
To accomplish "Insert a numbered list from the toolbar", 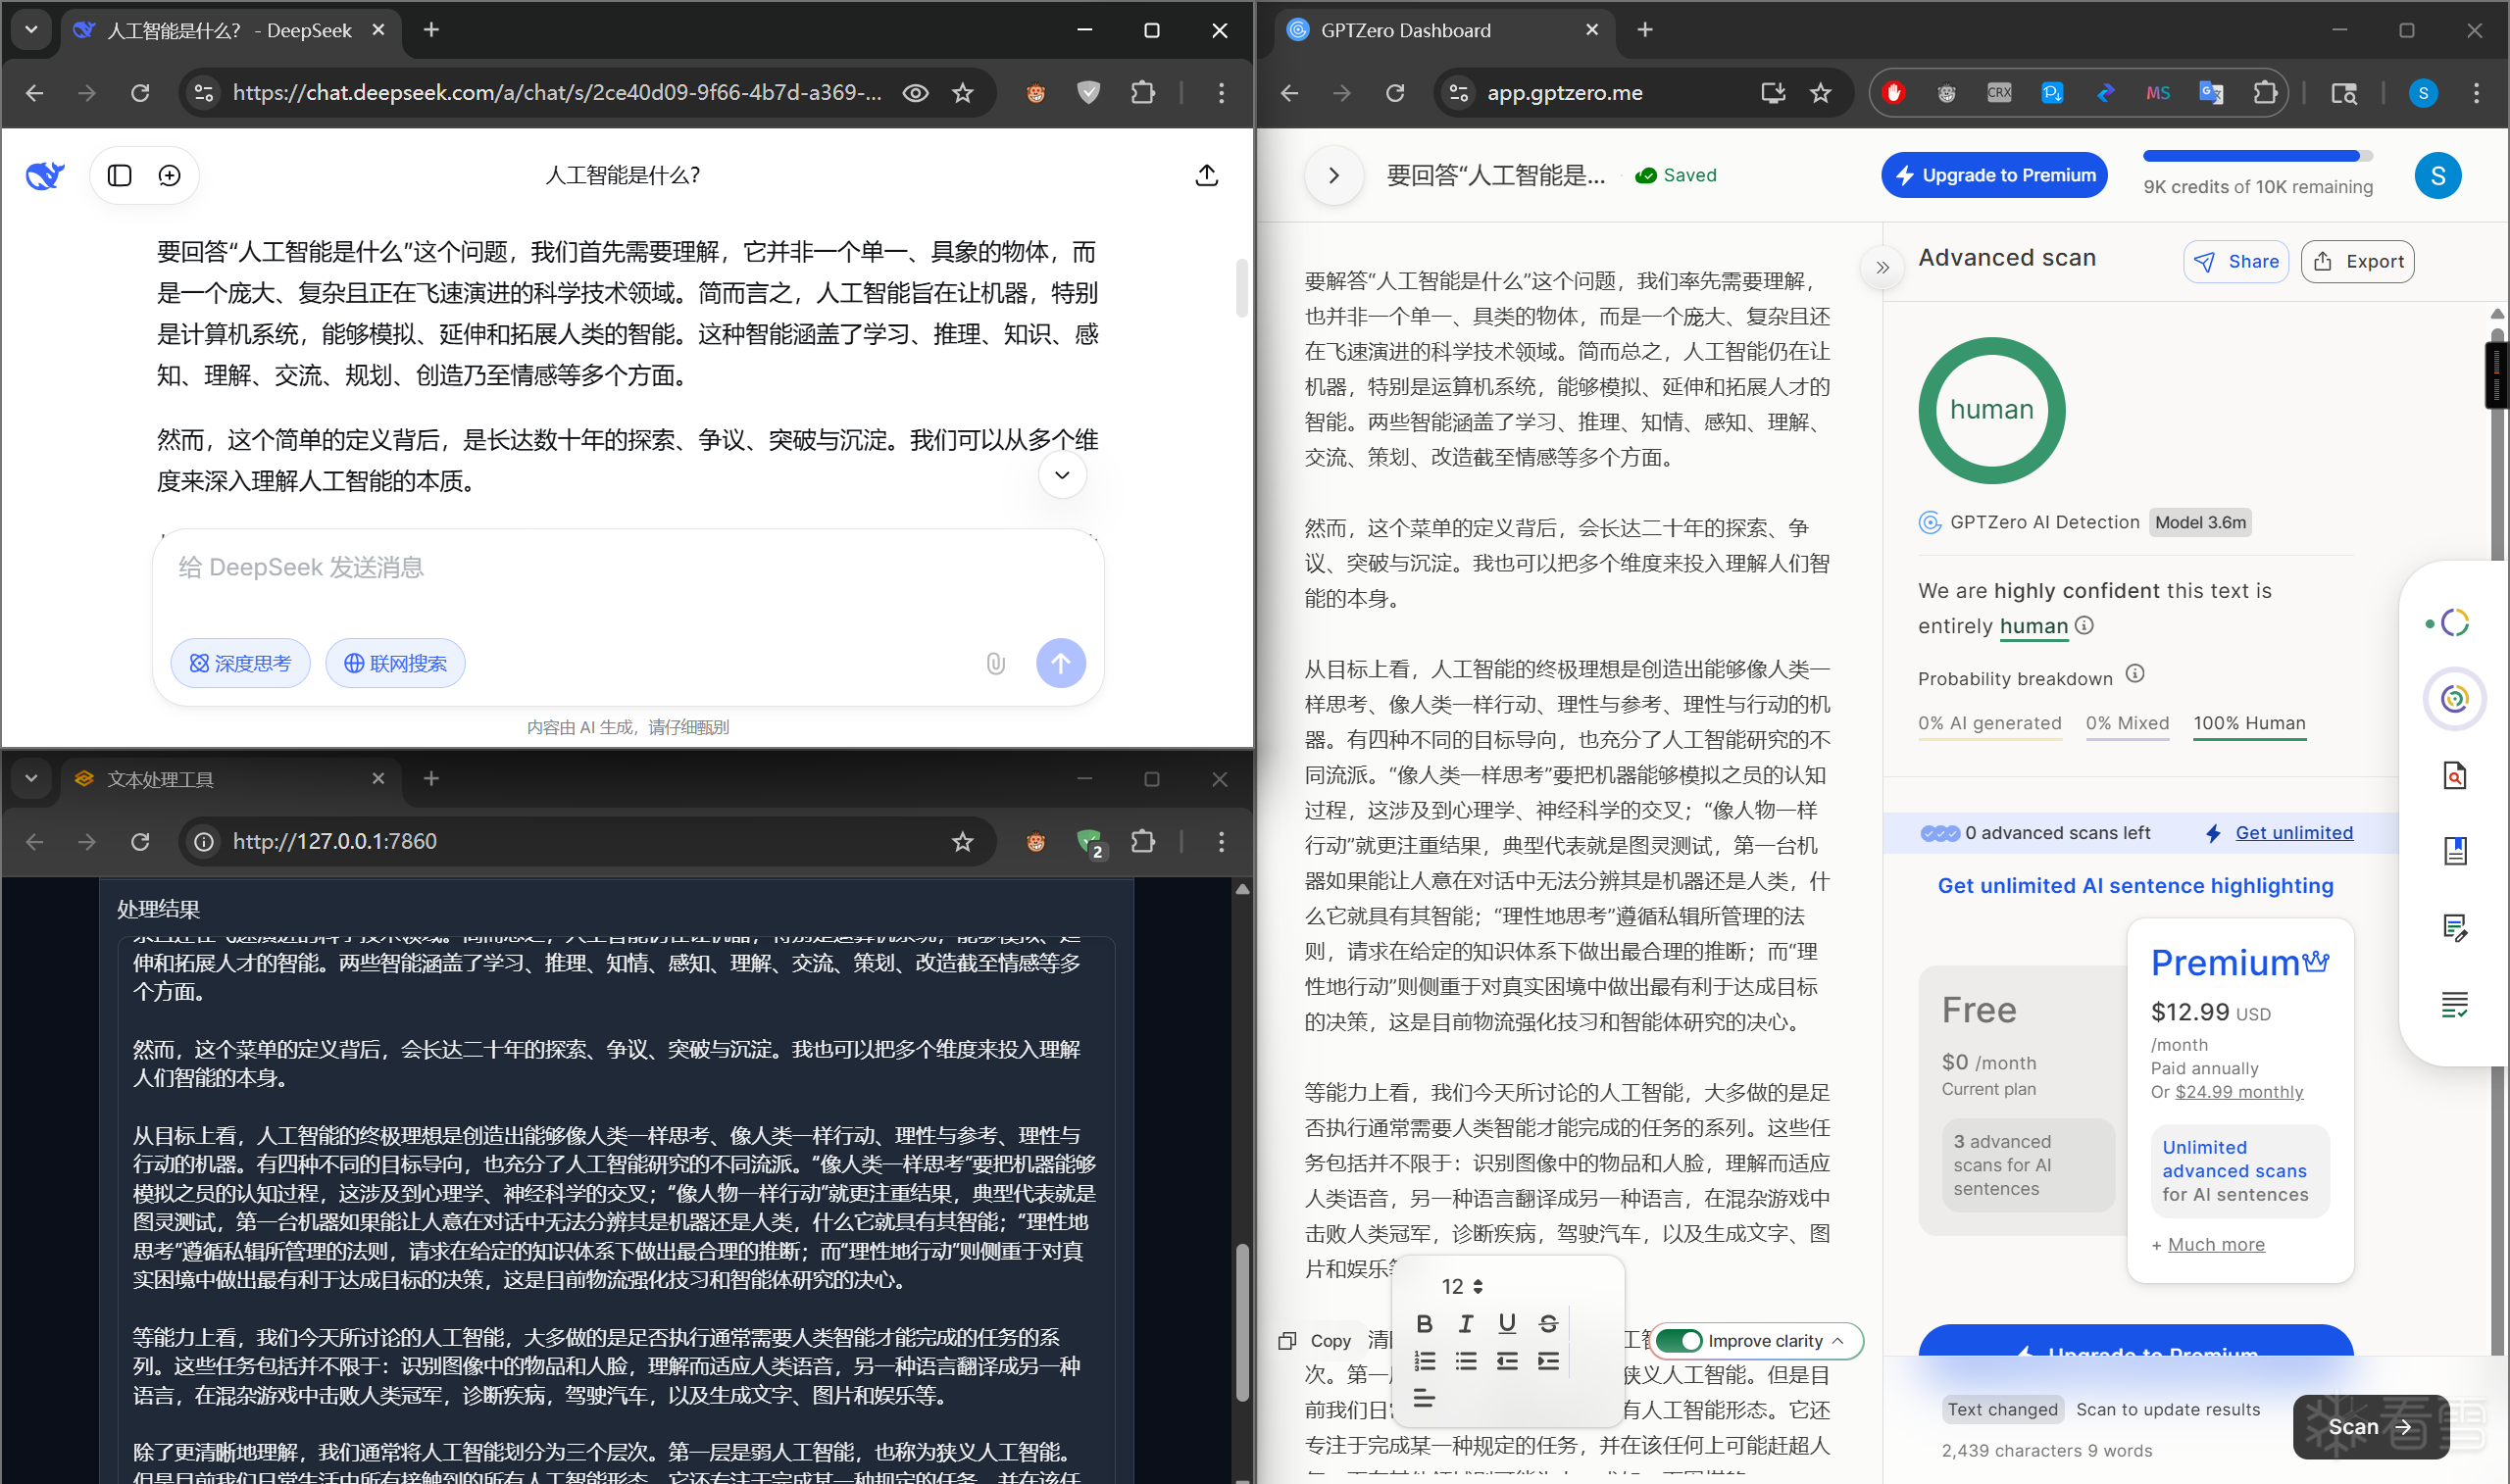I will tap(1424, 1361).
